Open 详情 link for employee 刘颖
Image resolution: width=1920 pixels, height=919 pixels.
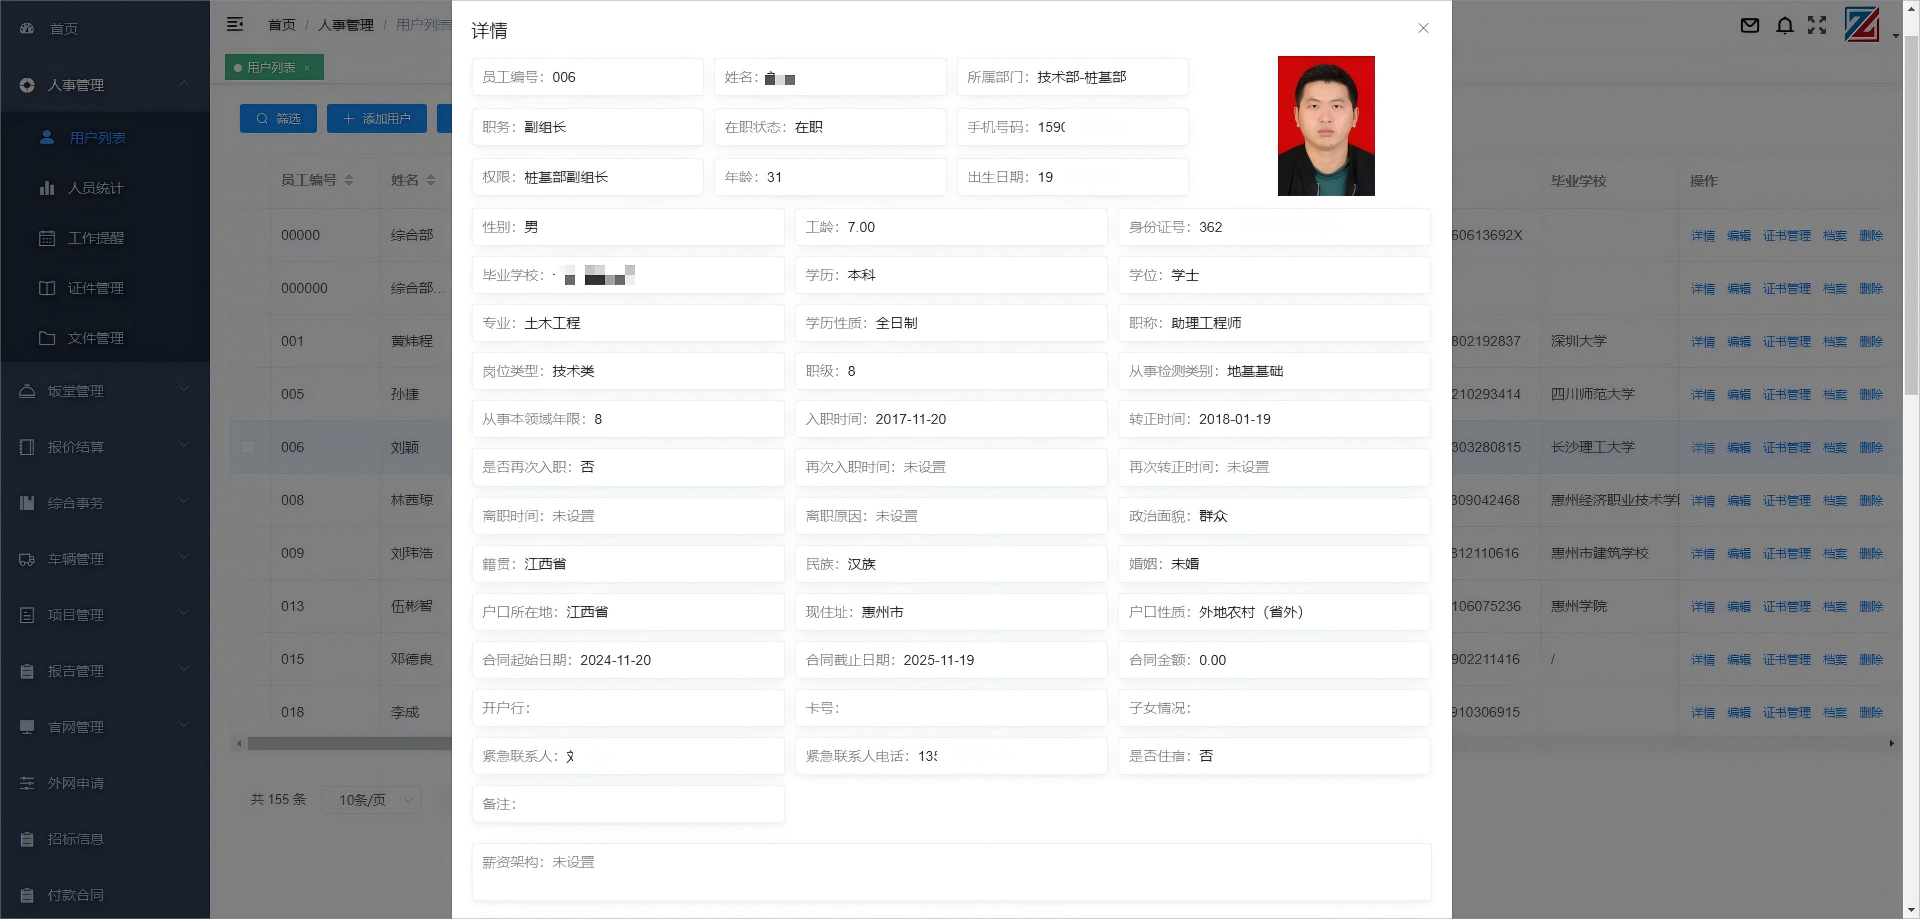(1702, 447)
